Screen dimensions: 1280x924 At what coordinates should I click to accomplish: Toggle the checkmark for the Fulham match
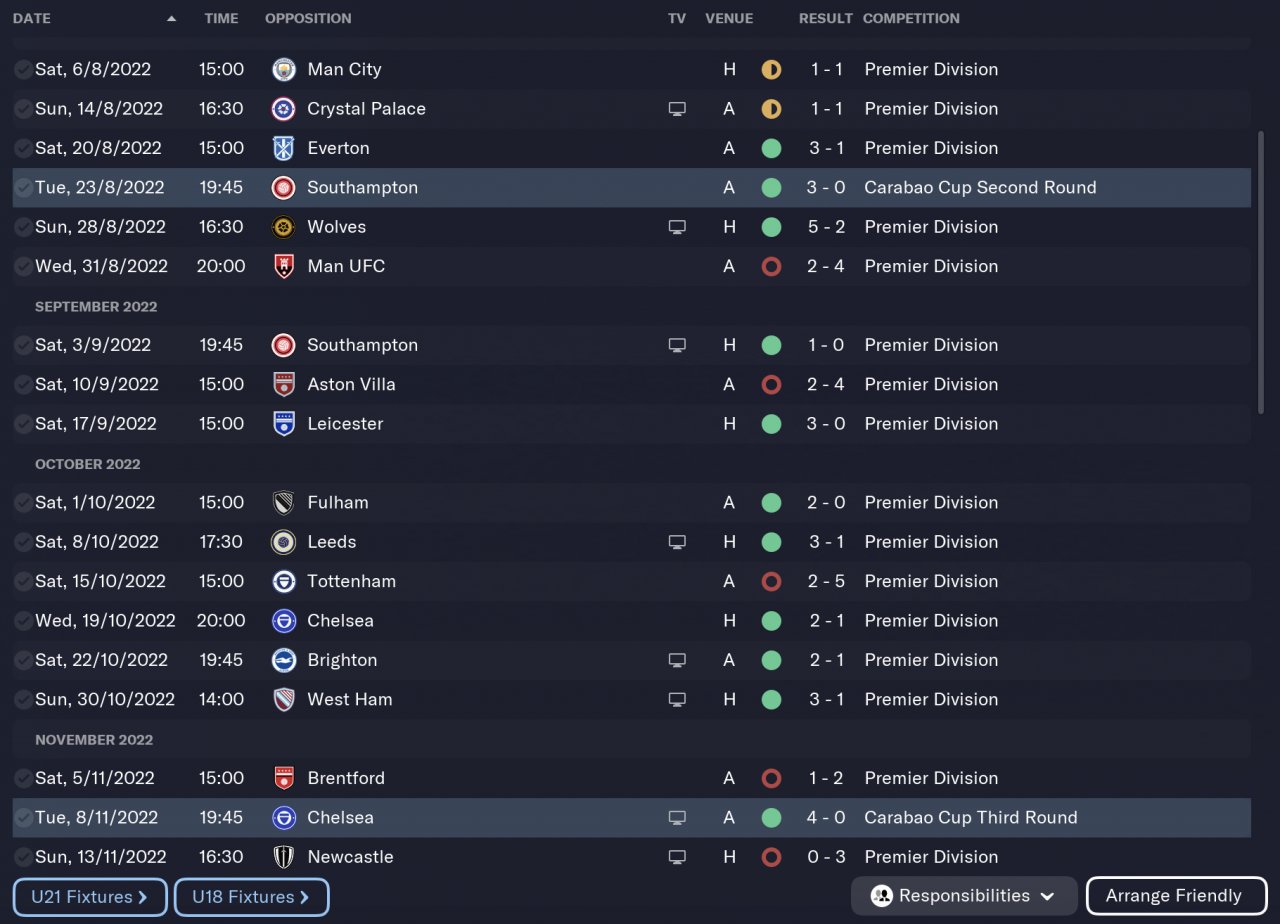click(x=23, y=503)
